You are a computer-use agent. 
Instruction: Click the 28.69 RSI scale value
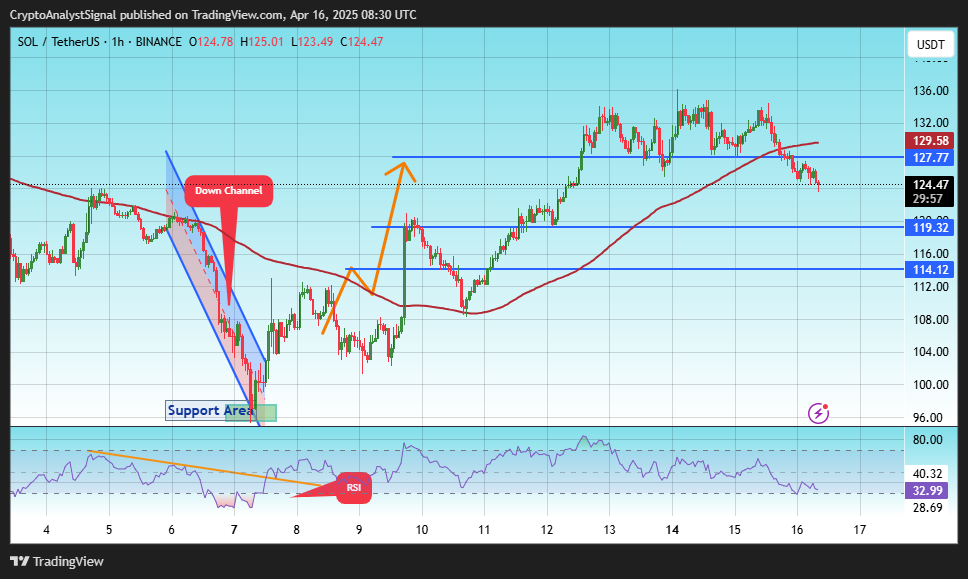(x=927, y=507)
